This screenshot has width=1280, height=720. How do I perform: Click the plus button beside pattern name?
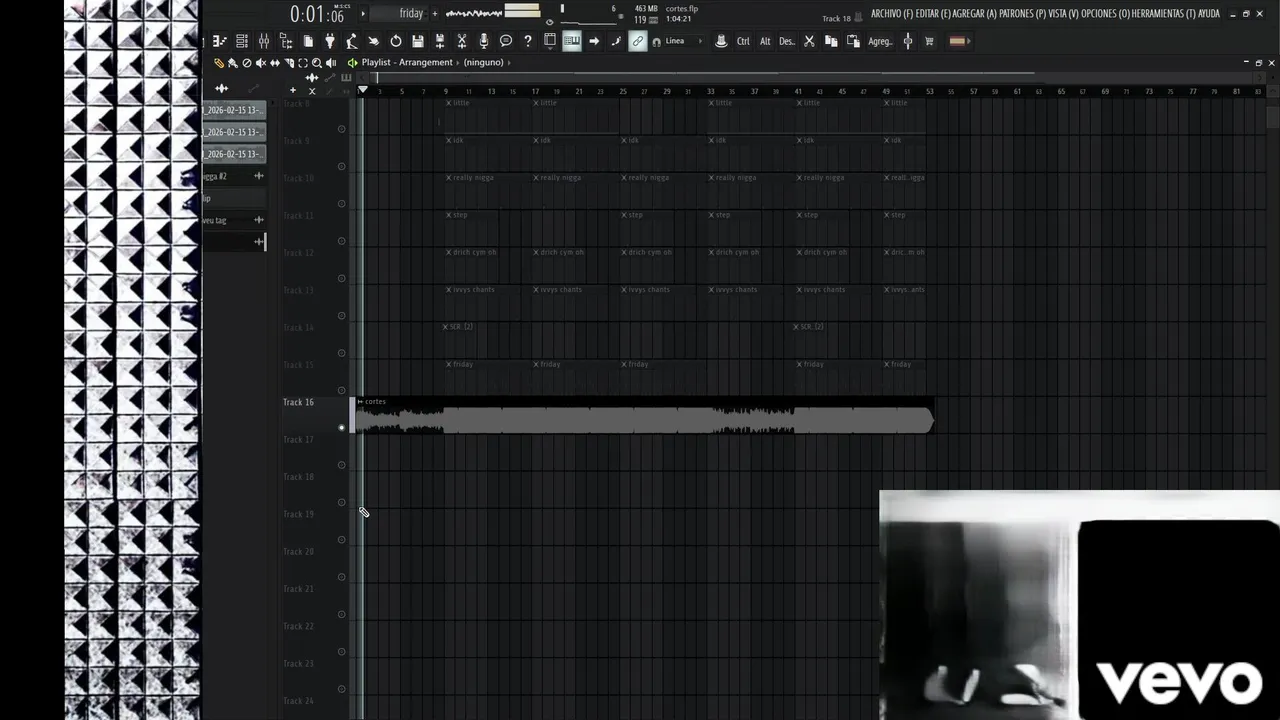tap(435, 13)
